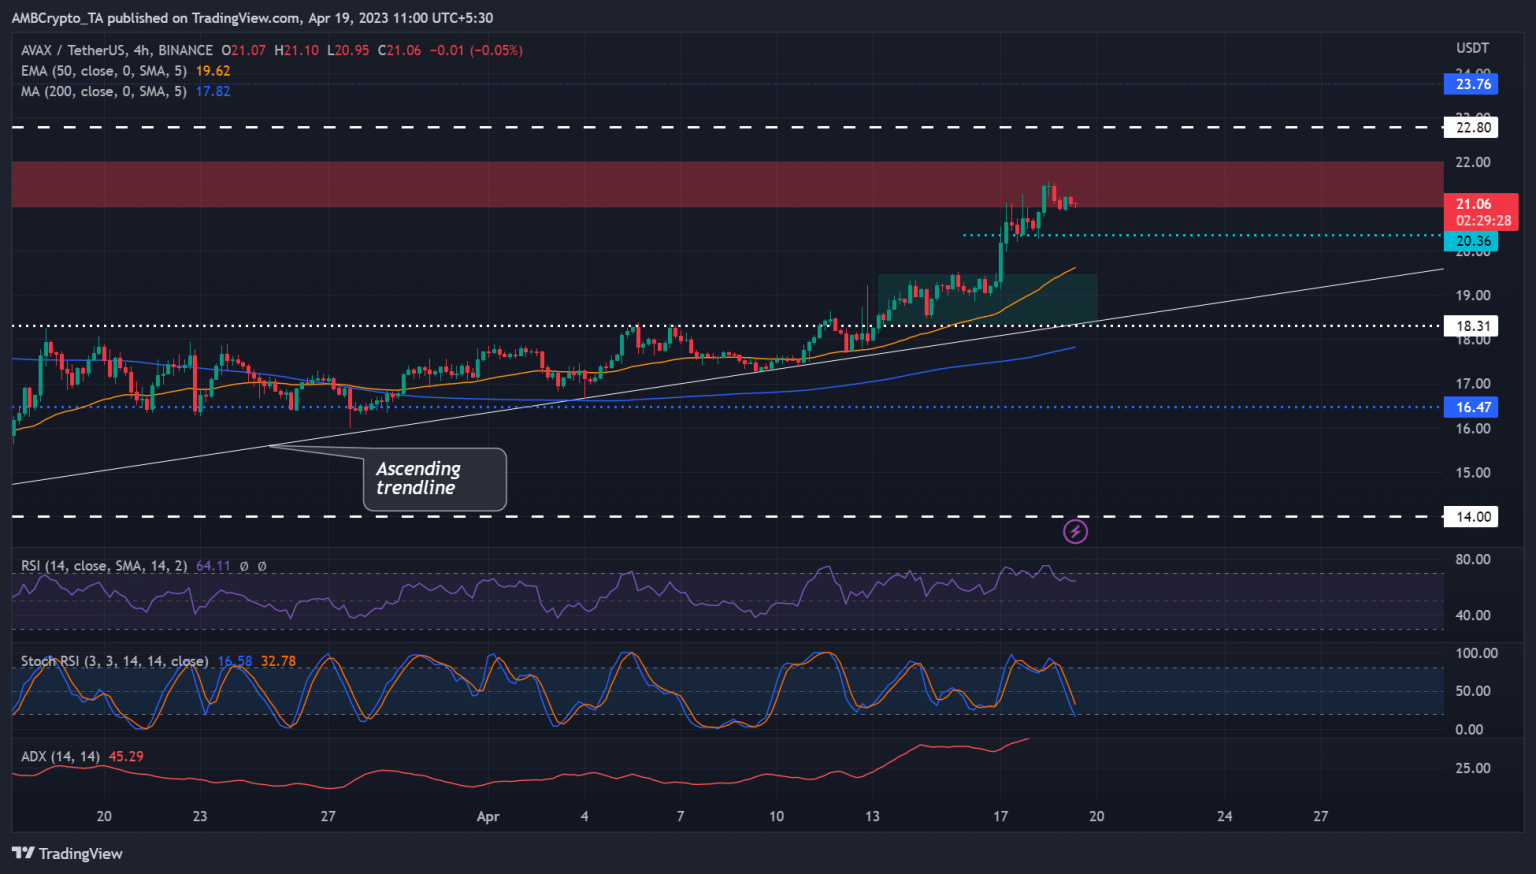Click the AVAX / TetherUS symbol title

tap(117, 50)
